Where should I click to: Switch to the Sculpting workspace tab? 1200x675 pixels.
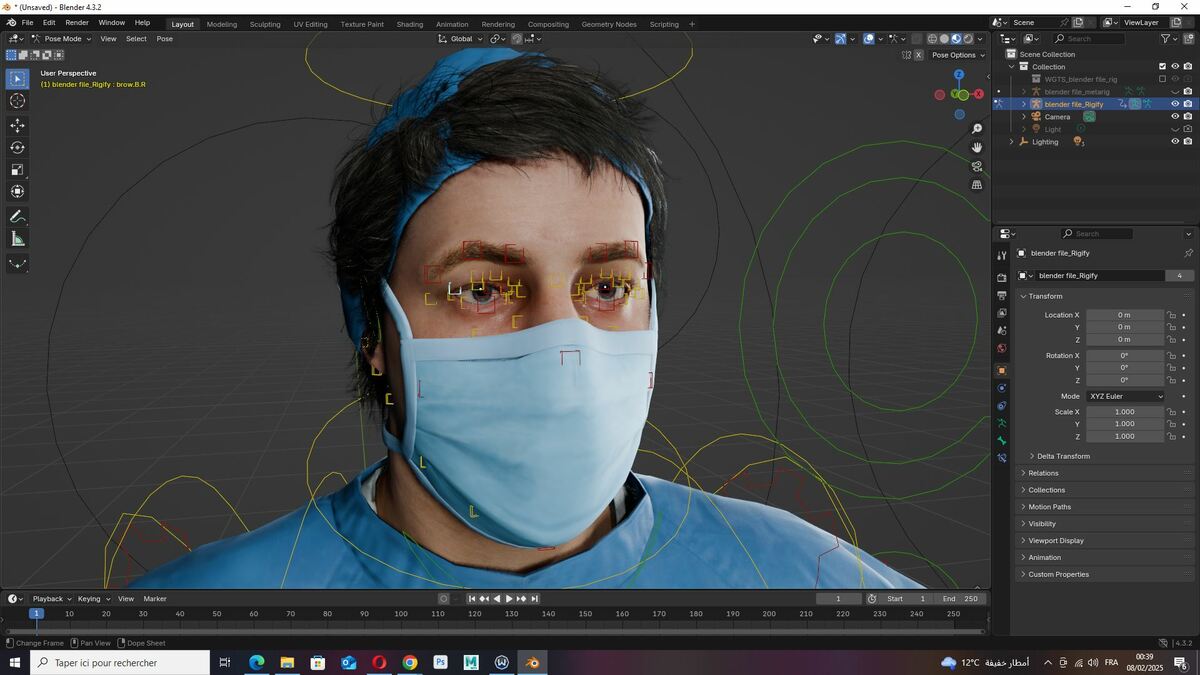pos(265,24)
